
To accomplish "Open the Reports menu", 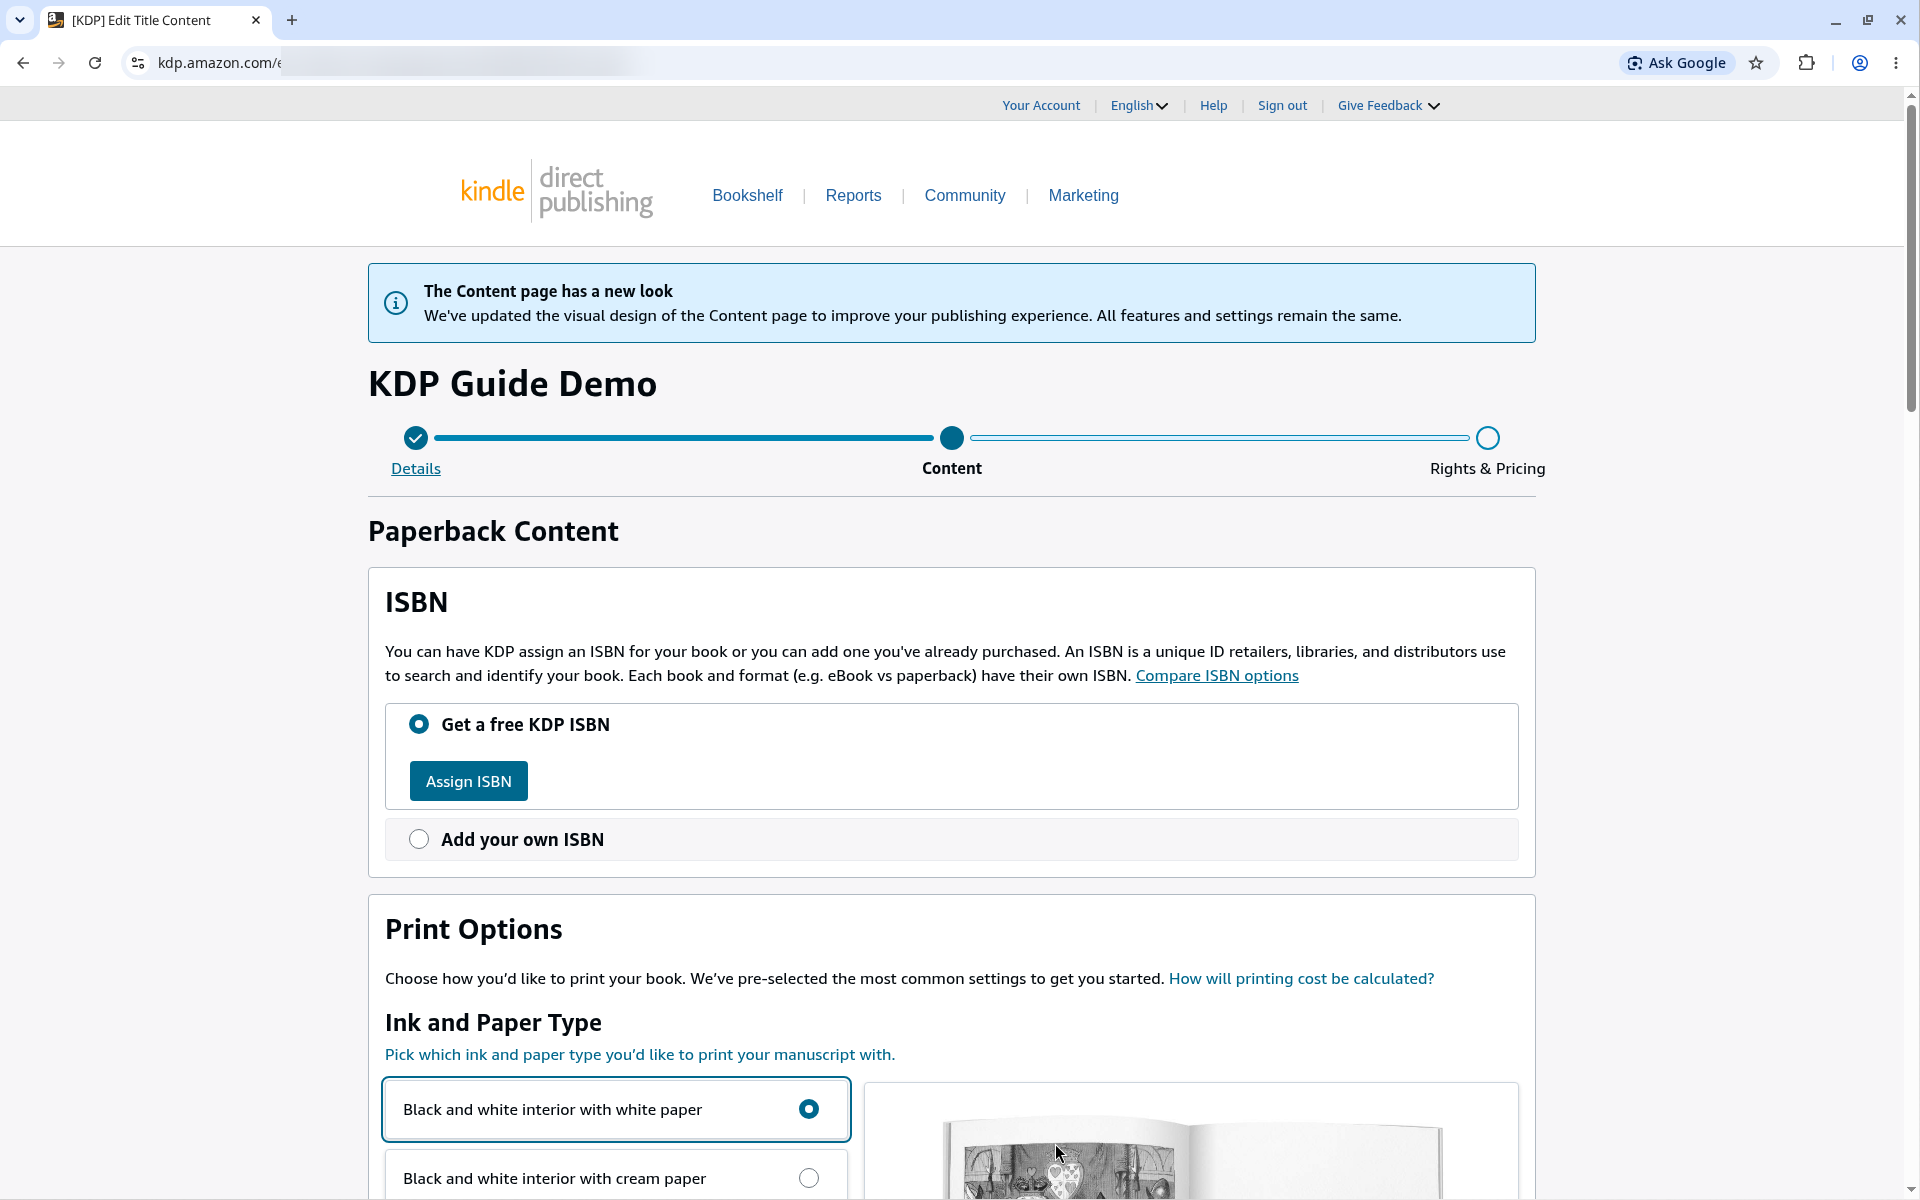I will point(853,196).
